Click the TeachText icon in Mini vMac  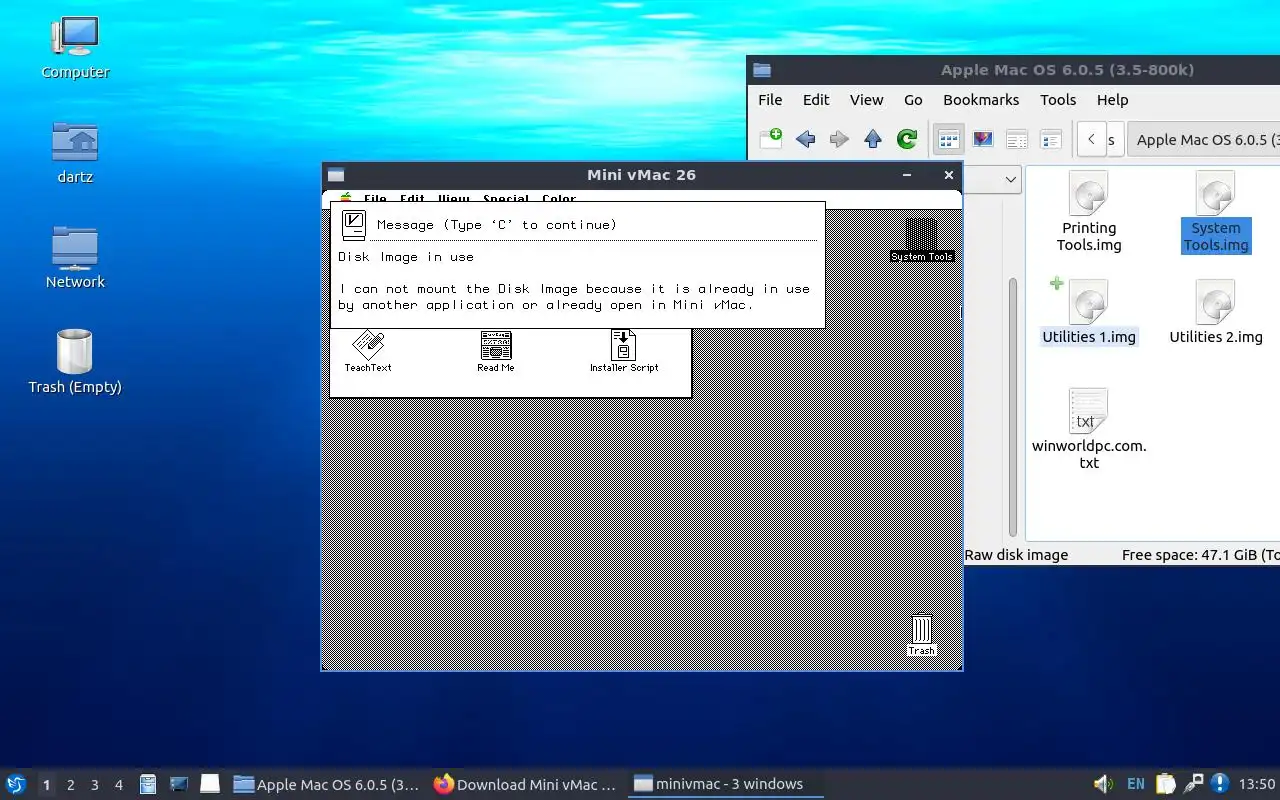pos(368,351)
